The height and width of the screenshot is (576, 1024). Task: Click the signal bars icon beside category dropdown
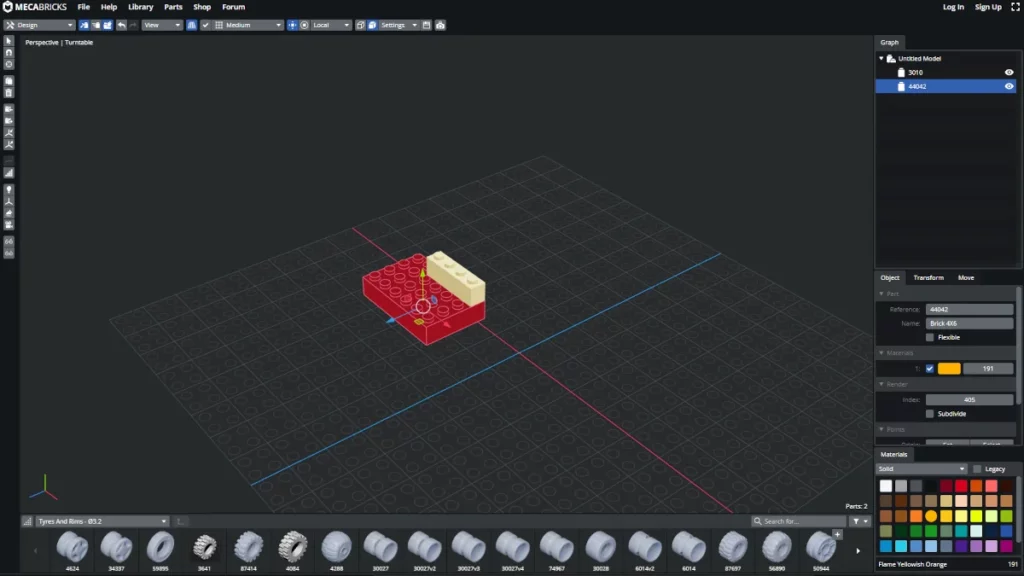[x=27, y=521]
